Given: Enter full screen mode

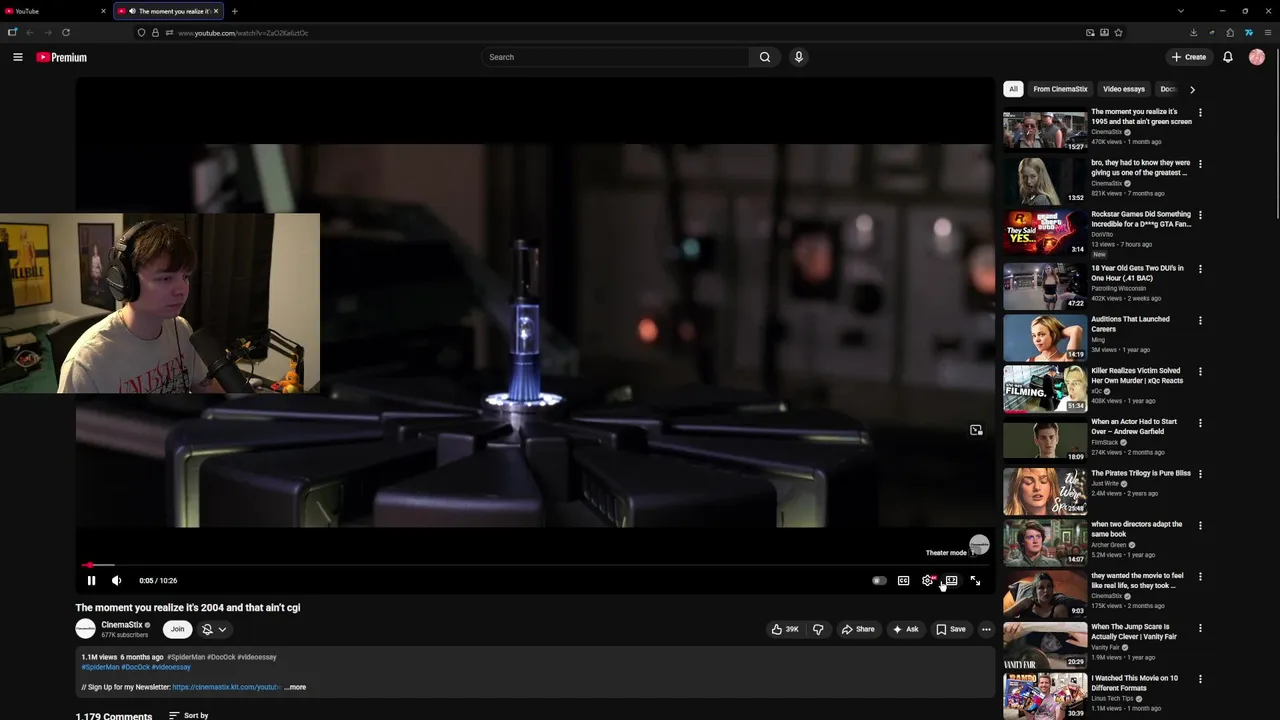Looking at the screenshot, I should 975,580.
